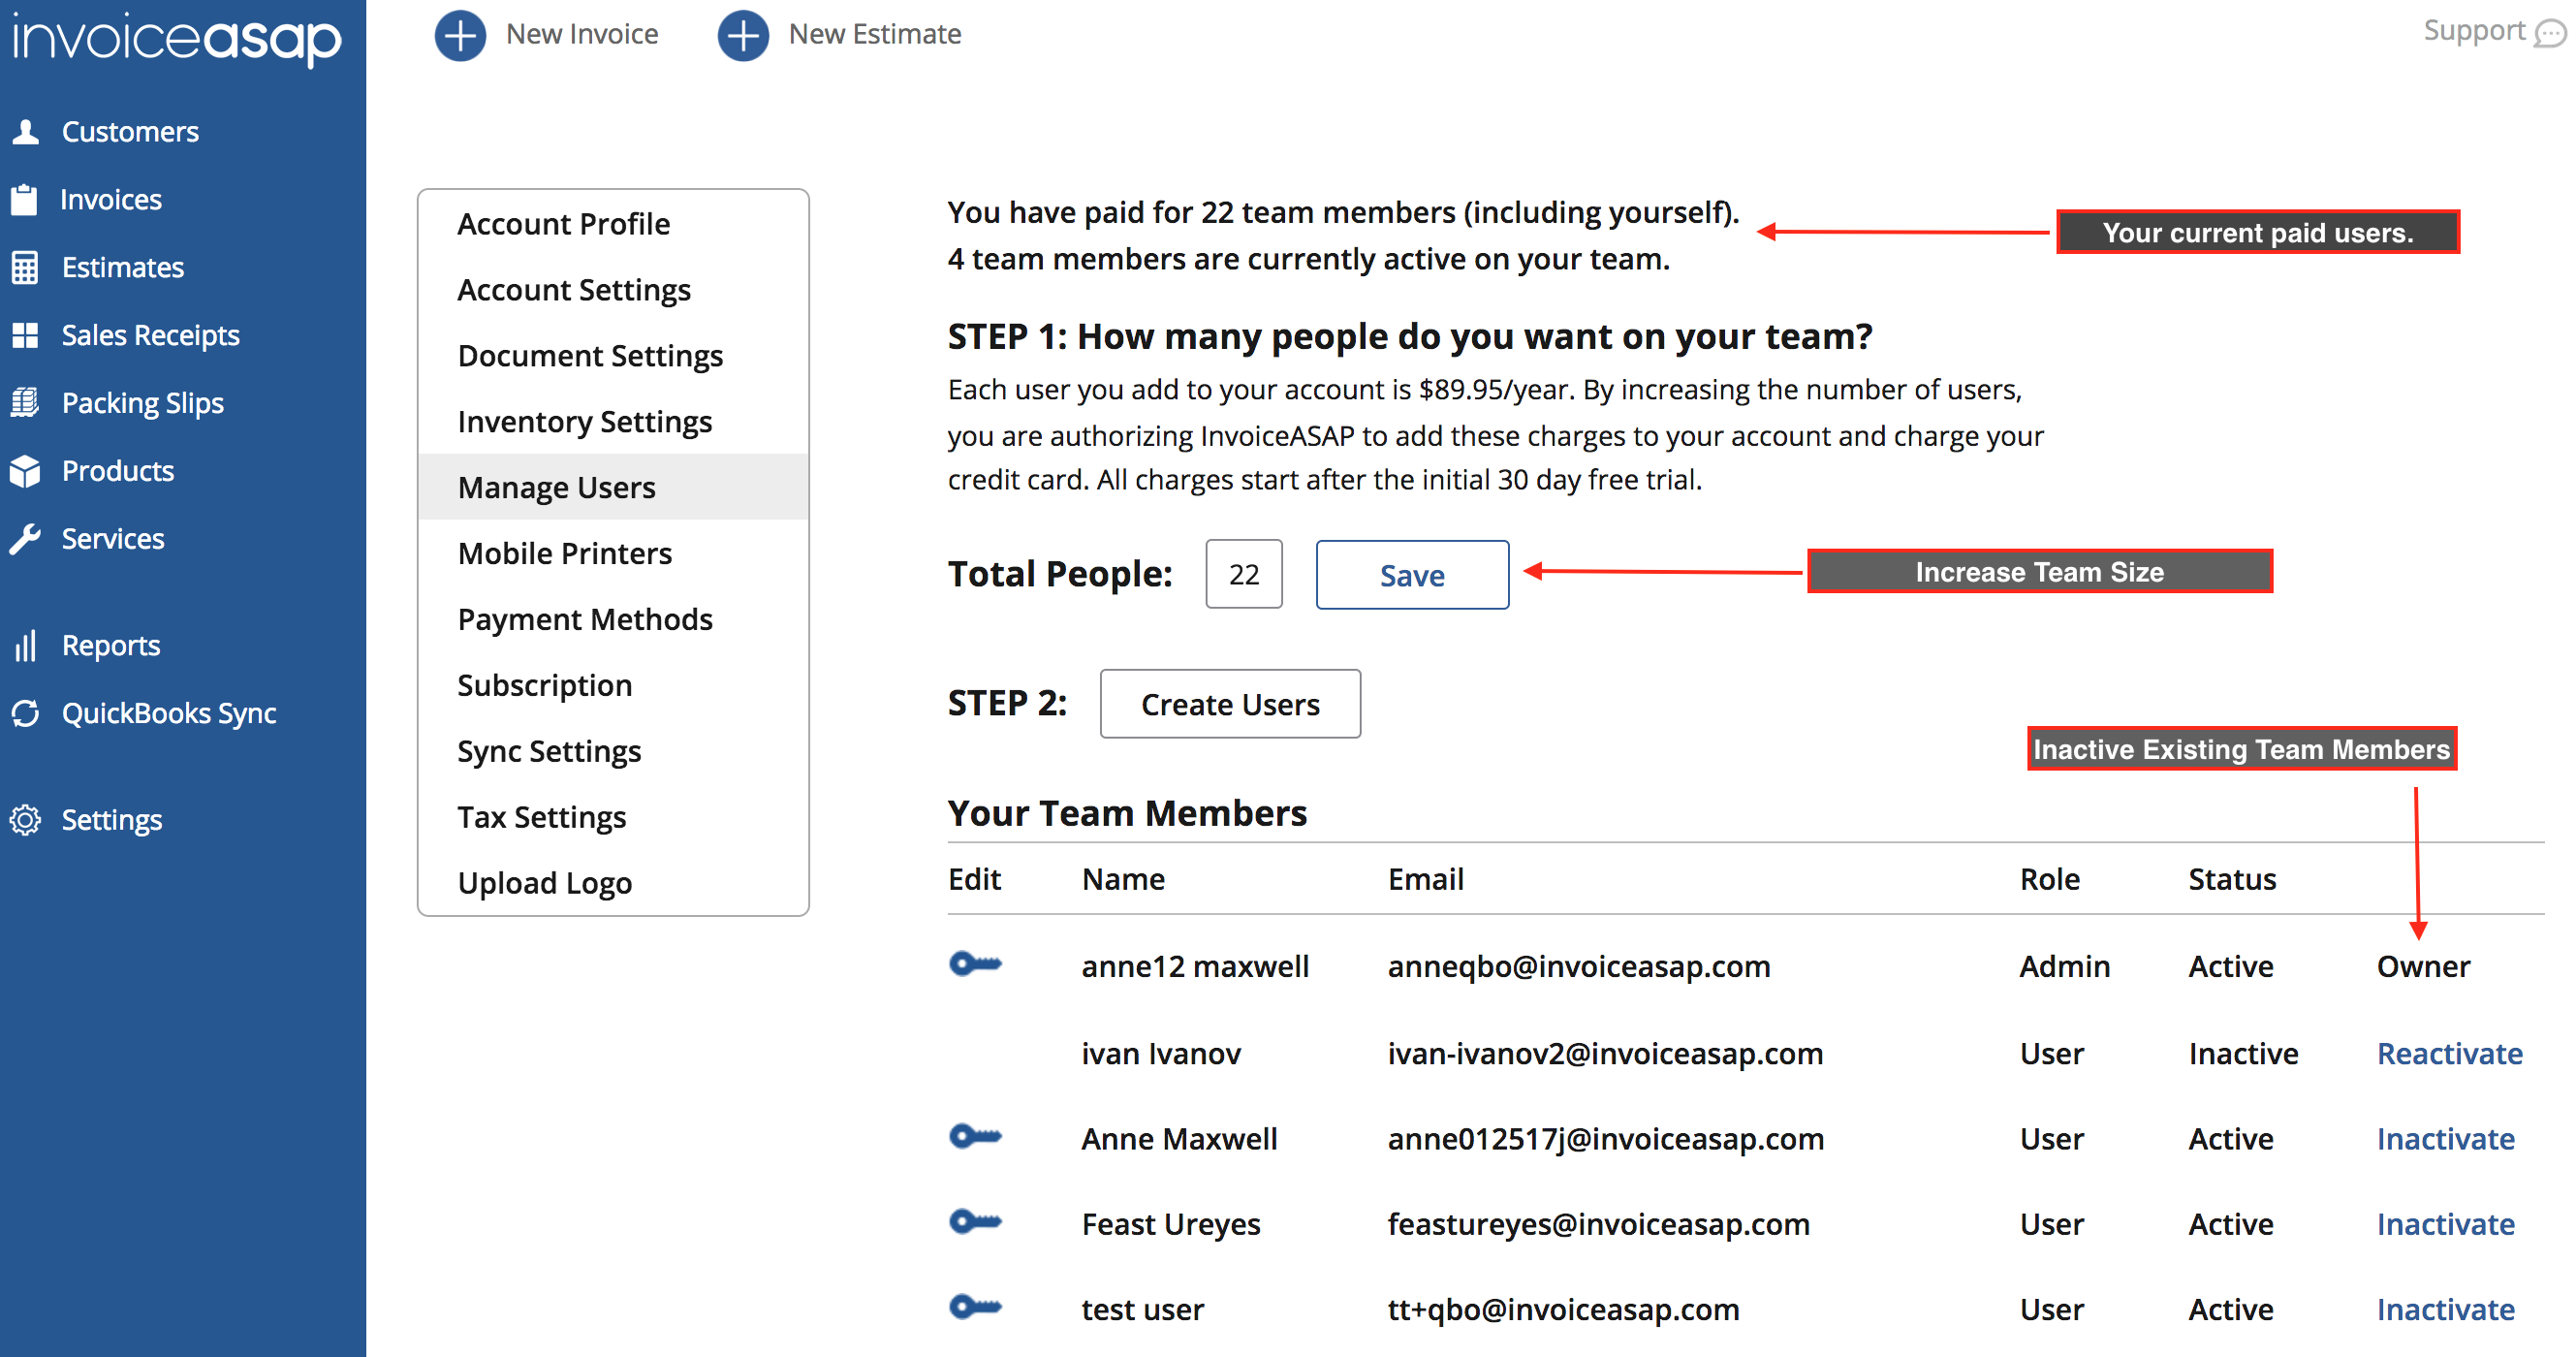Click edit key icon for anne12 maxwell

coord(975,964)
